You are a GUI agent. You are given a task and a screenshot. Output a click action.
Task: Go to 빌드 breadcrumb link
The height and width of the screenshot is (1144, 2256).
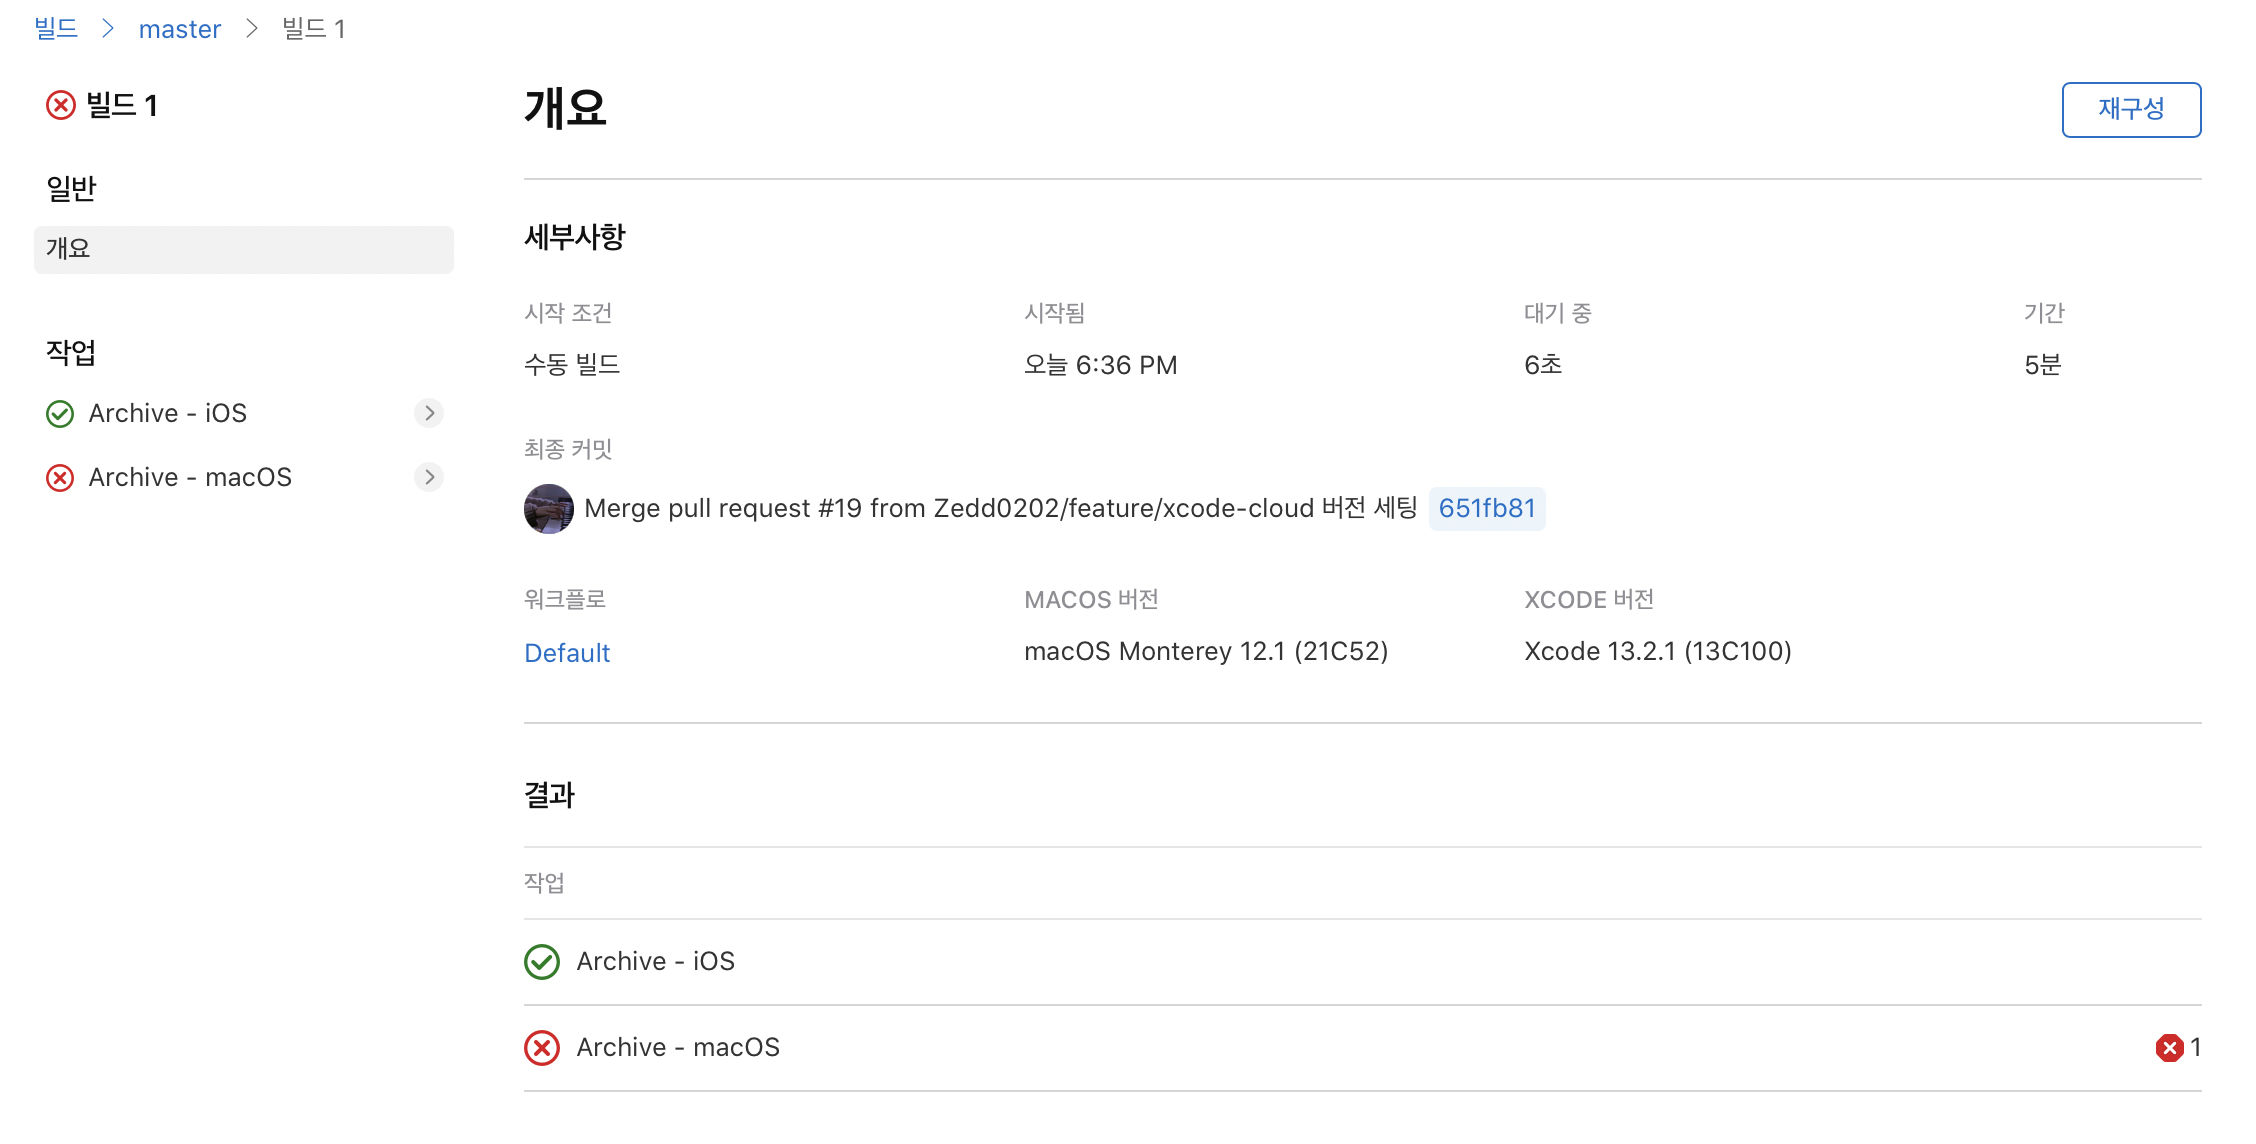point(56,29)
